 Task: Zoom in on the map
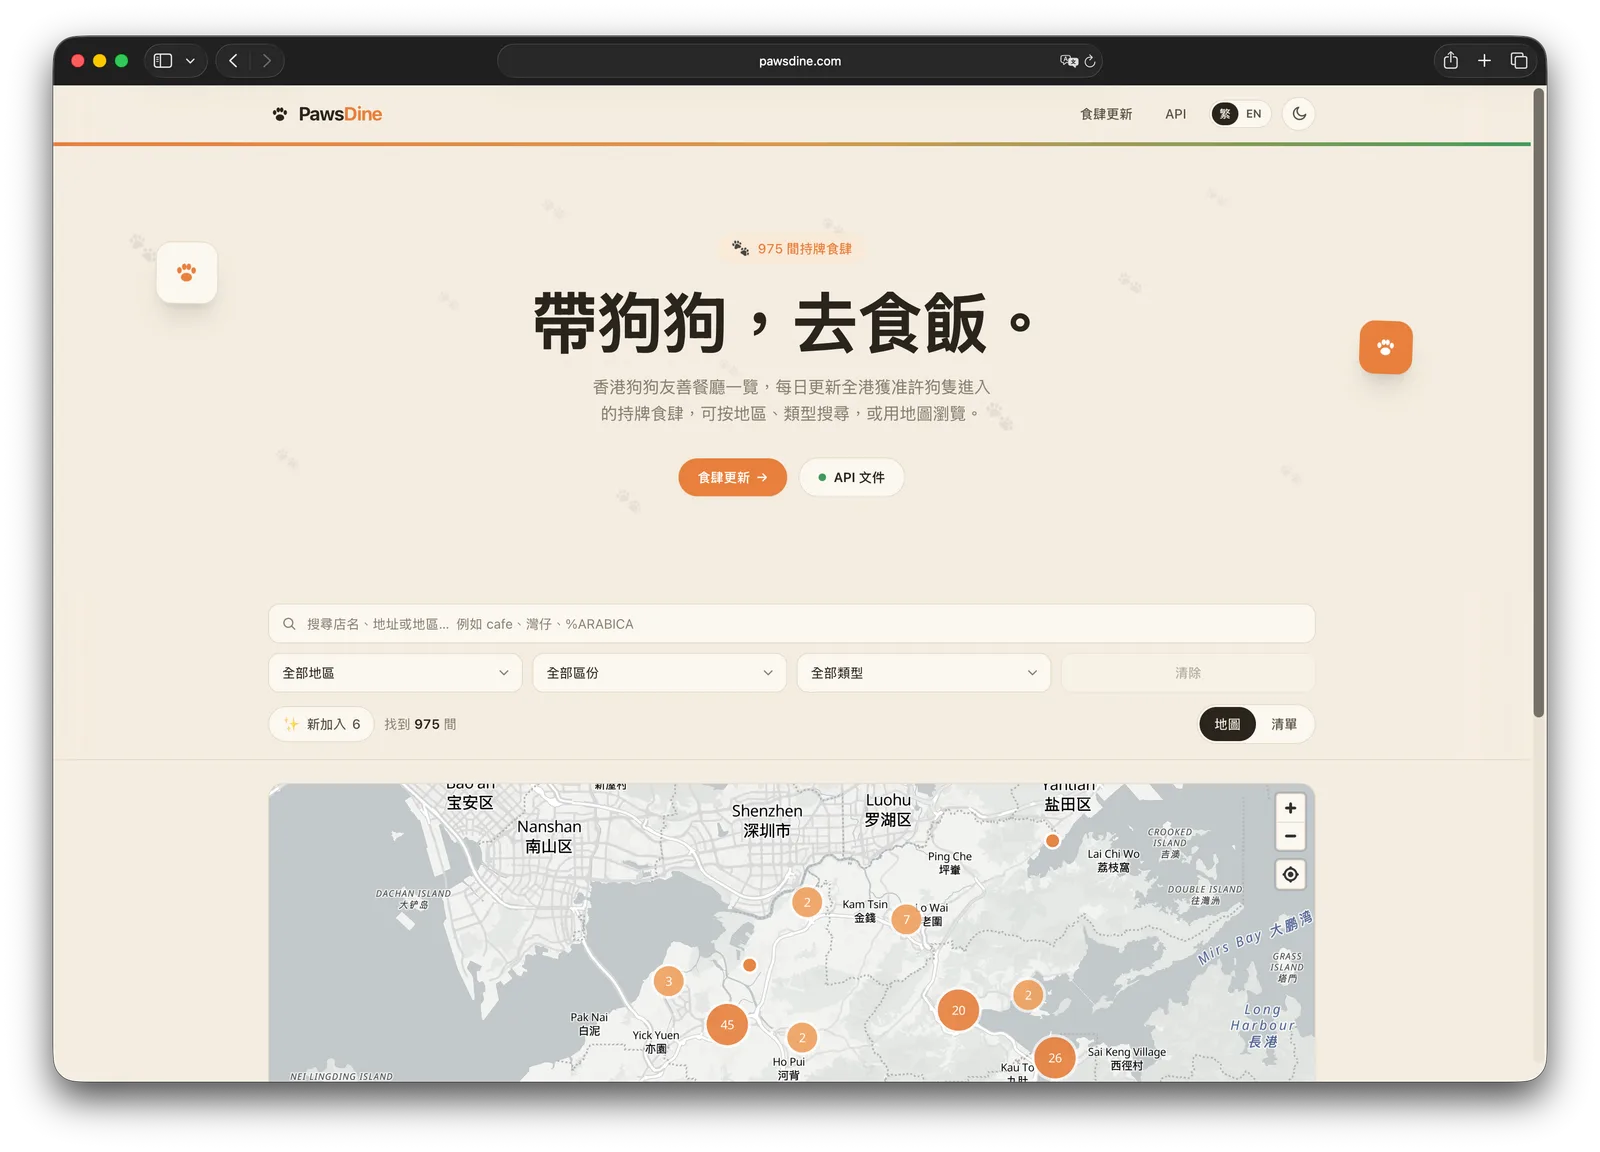[1290, 808]
